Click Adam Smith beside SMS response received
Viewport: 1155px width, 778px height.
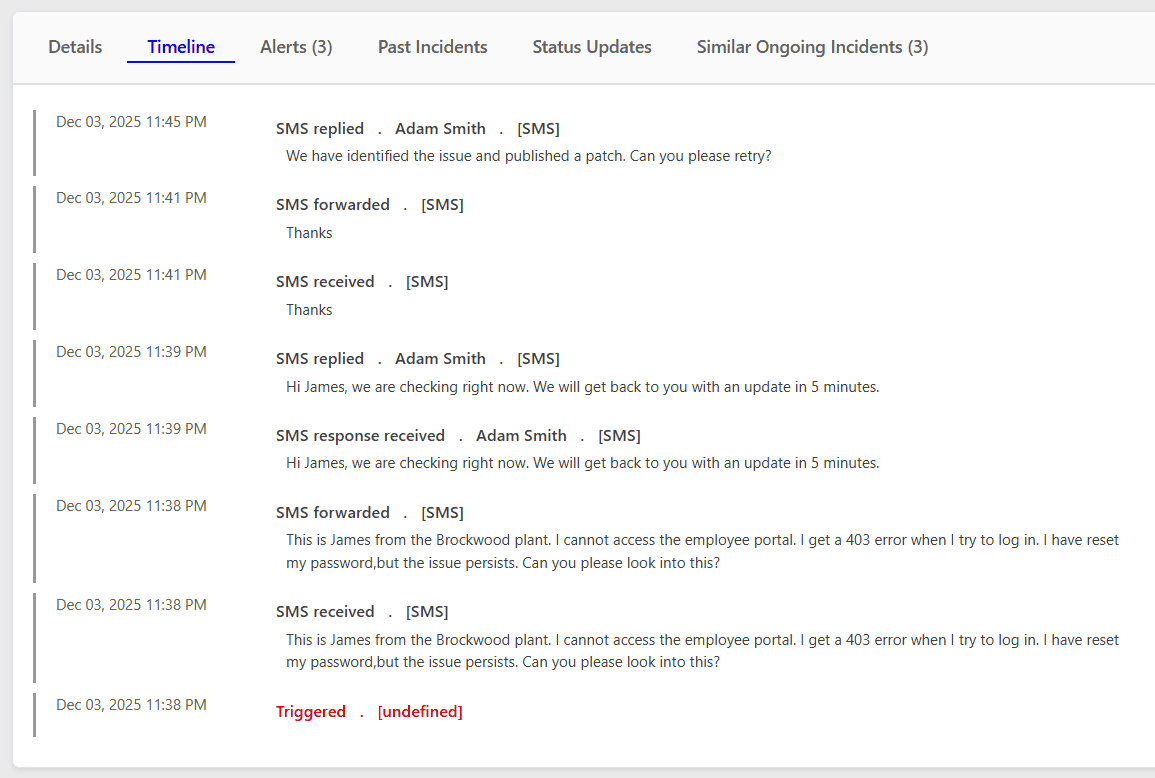tap(521, 435)
